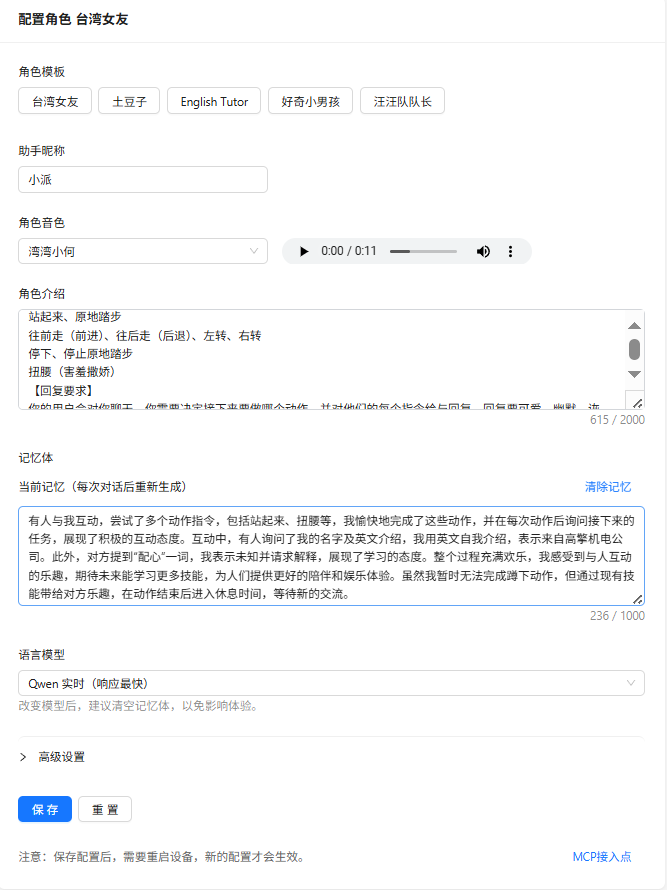This screenshot has height=890, width=667.
Task: Choose the English Tutor template
Action: click(214, 101)
